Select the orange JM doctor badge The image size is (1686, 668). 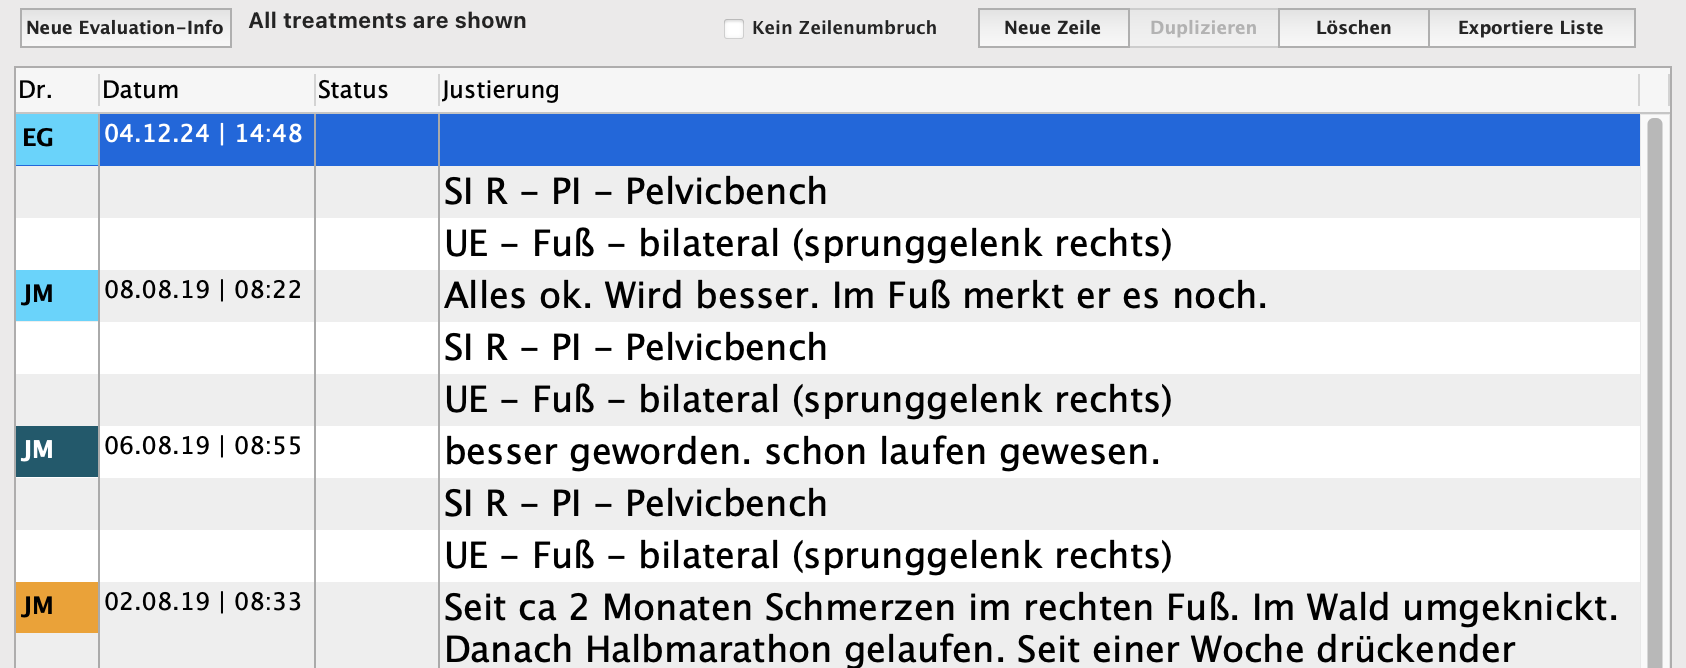57,607
